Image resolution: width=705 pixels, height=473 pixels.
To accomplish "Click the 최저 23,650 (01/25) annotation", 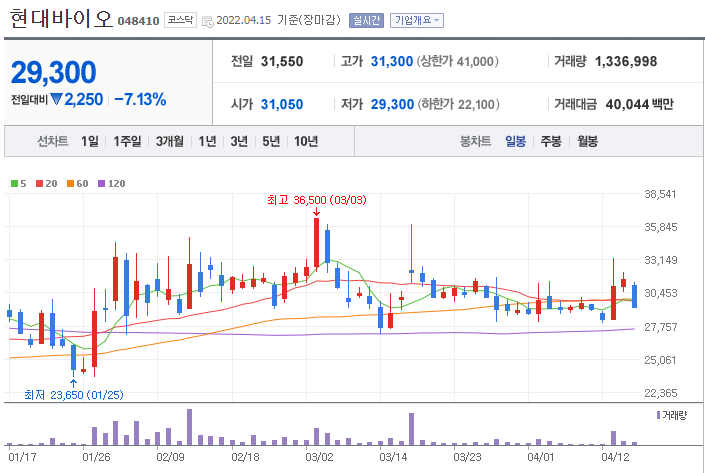I will 74,395.
